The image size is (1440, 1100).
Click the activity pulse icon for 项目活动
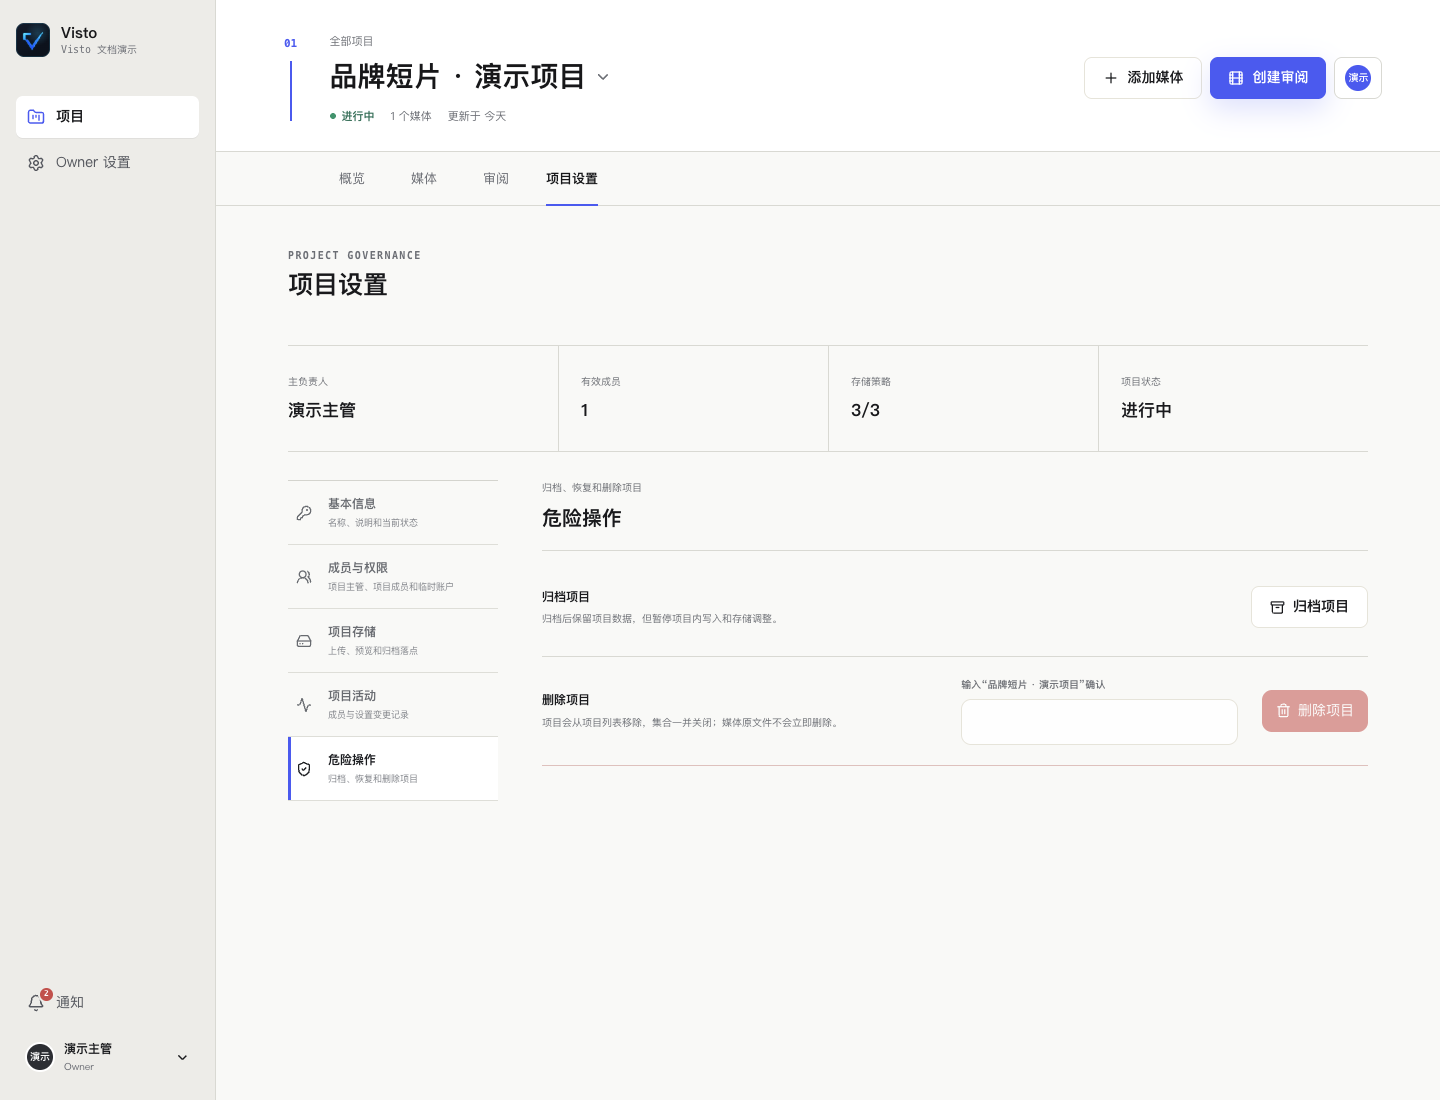click(304, 705)
